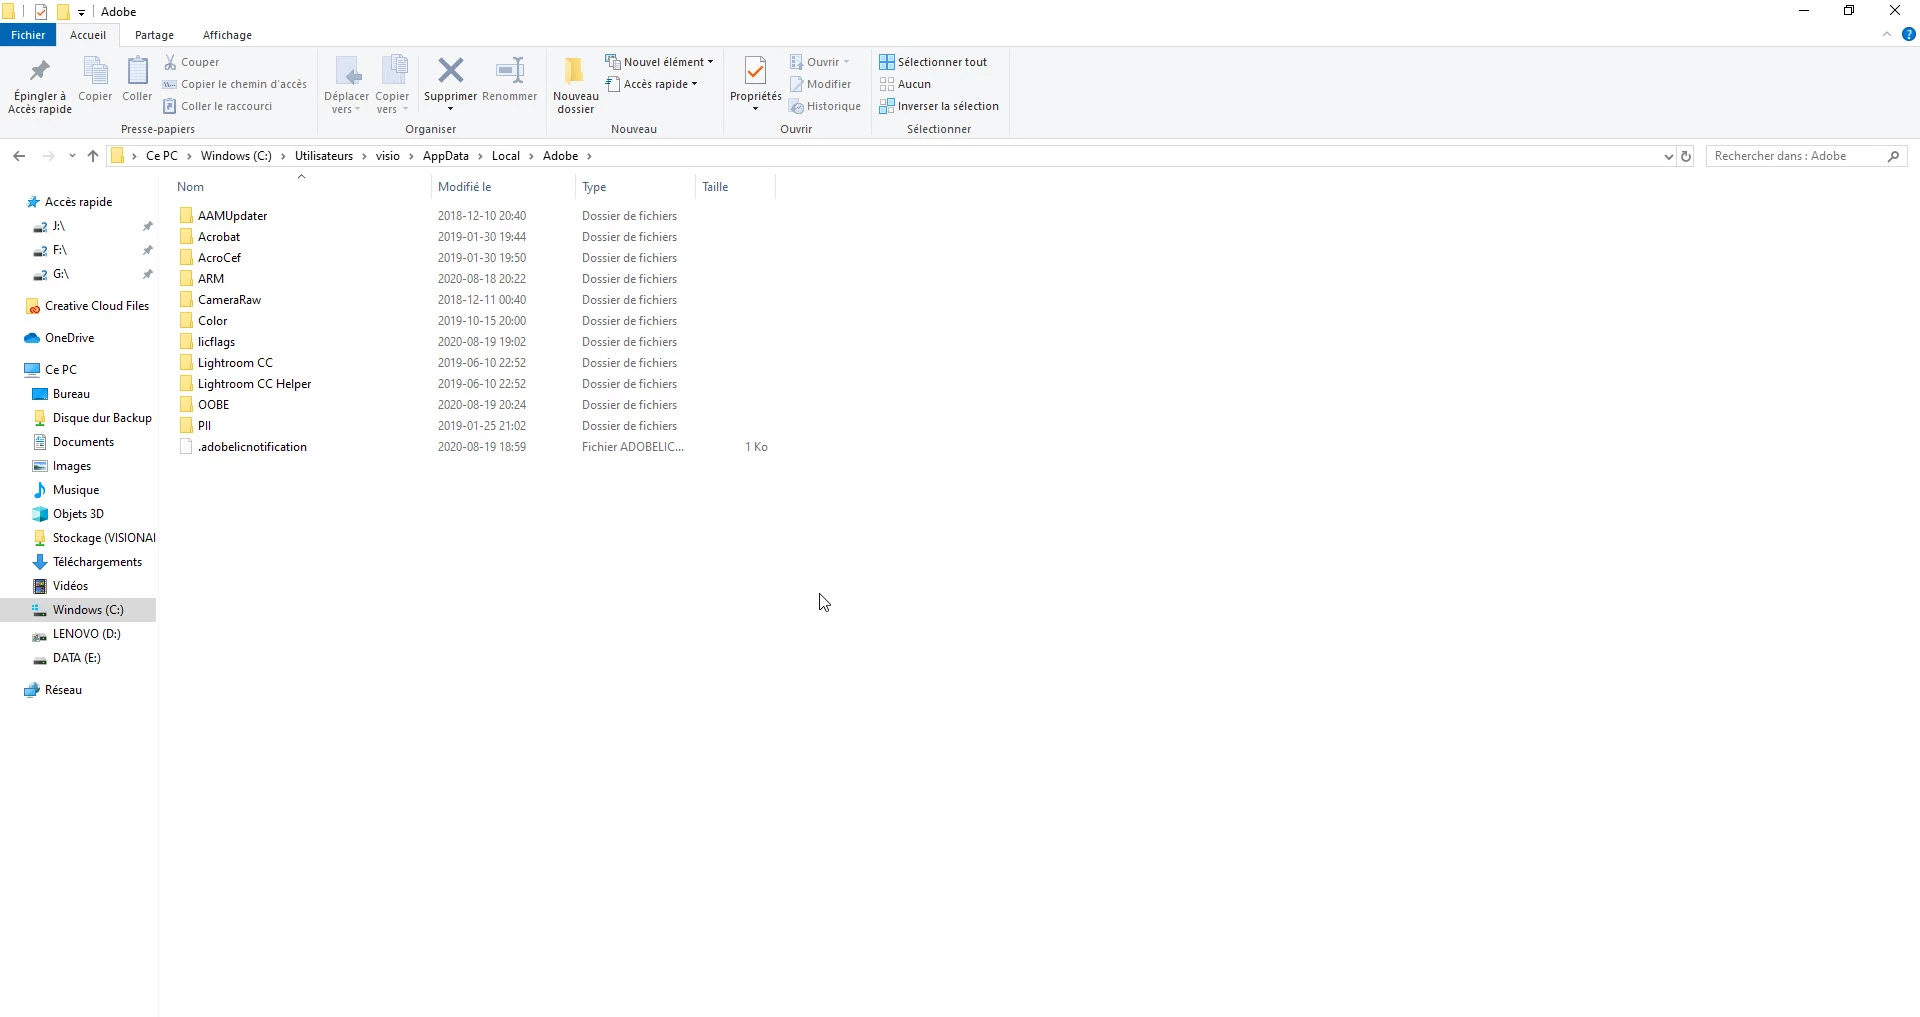This screenshot has height=1017, width=1920.
Task: Open pinned J:\ drive shortcut
Action: pyautogui.click(x=58, y=226)
